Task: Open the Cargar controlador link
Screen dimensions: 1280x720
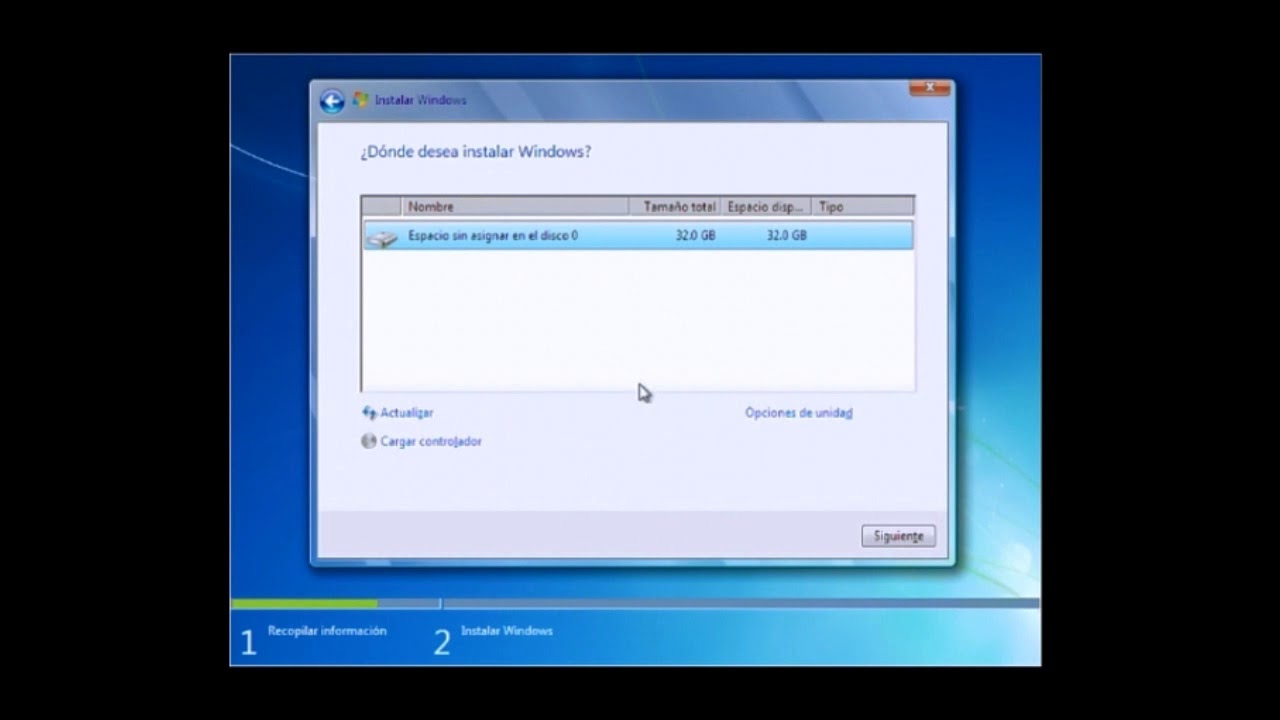Action: (431, 441)
